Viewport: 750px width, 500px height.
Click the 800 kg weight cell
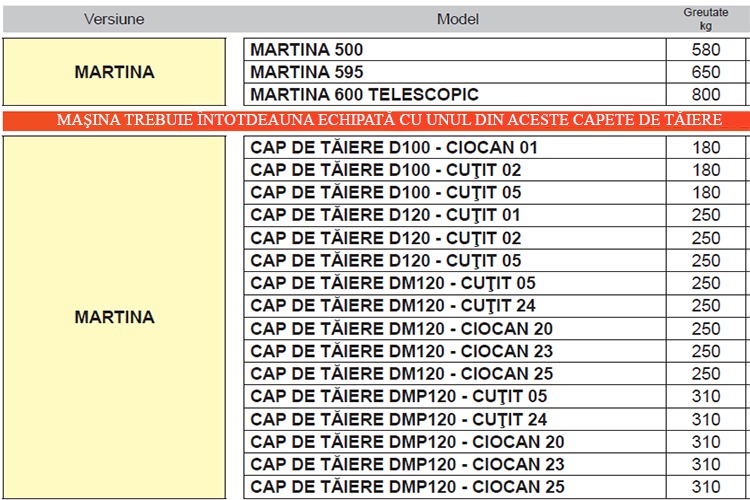click(705, 95)
